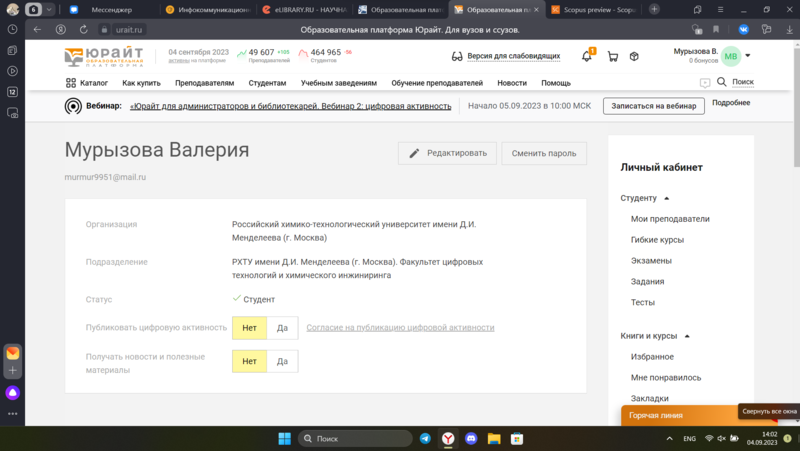Viewport: 800px width, 451px height.
Task: Click the lock site security icon
Action: click(104, 30)
